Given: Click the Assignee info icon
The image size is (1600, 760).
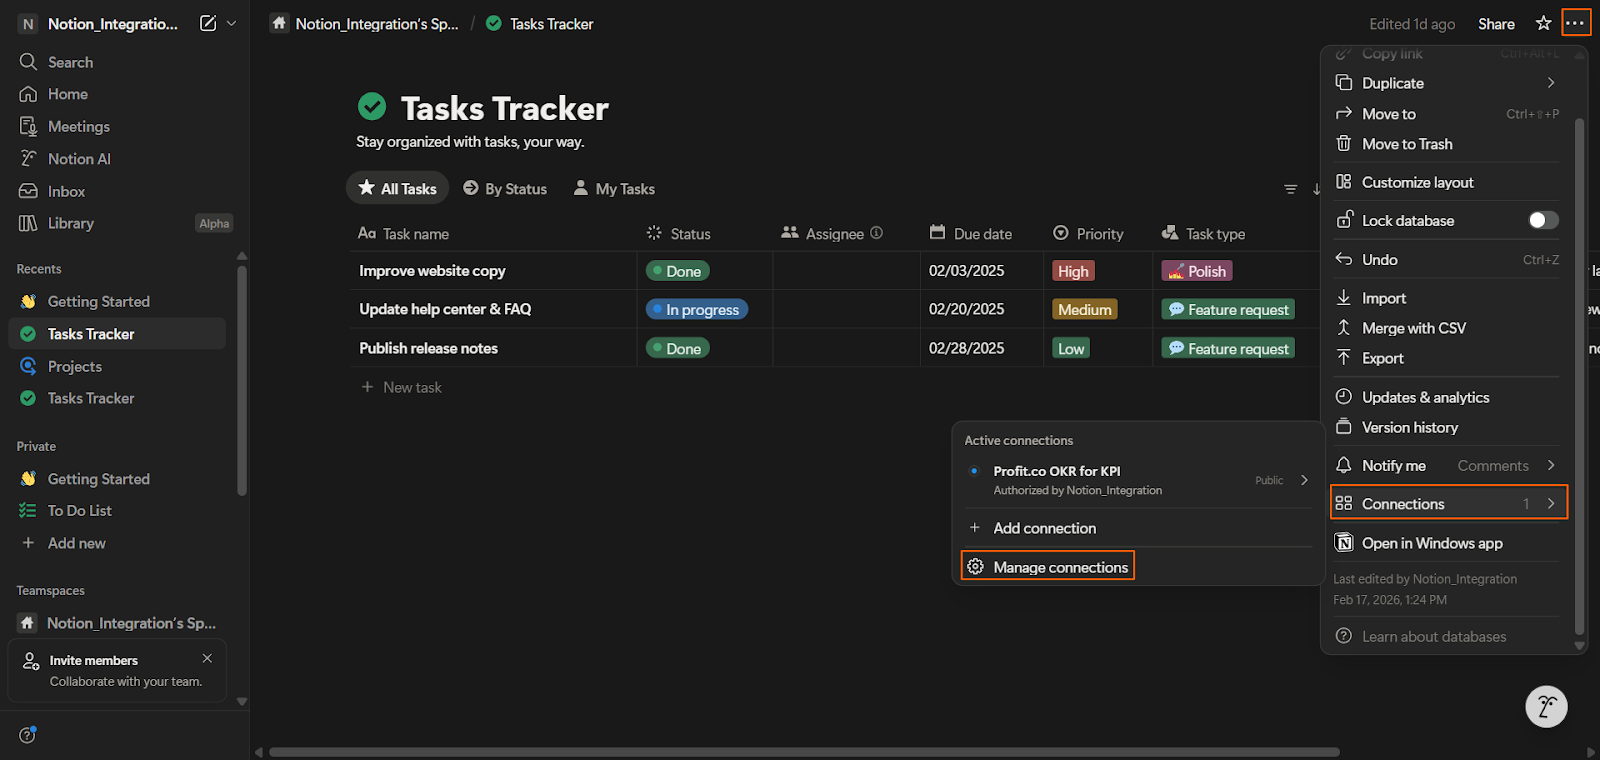Looking at the screenshot, I should pos(877,233).
